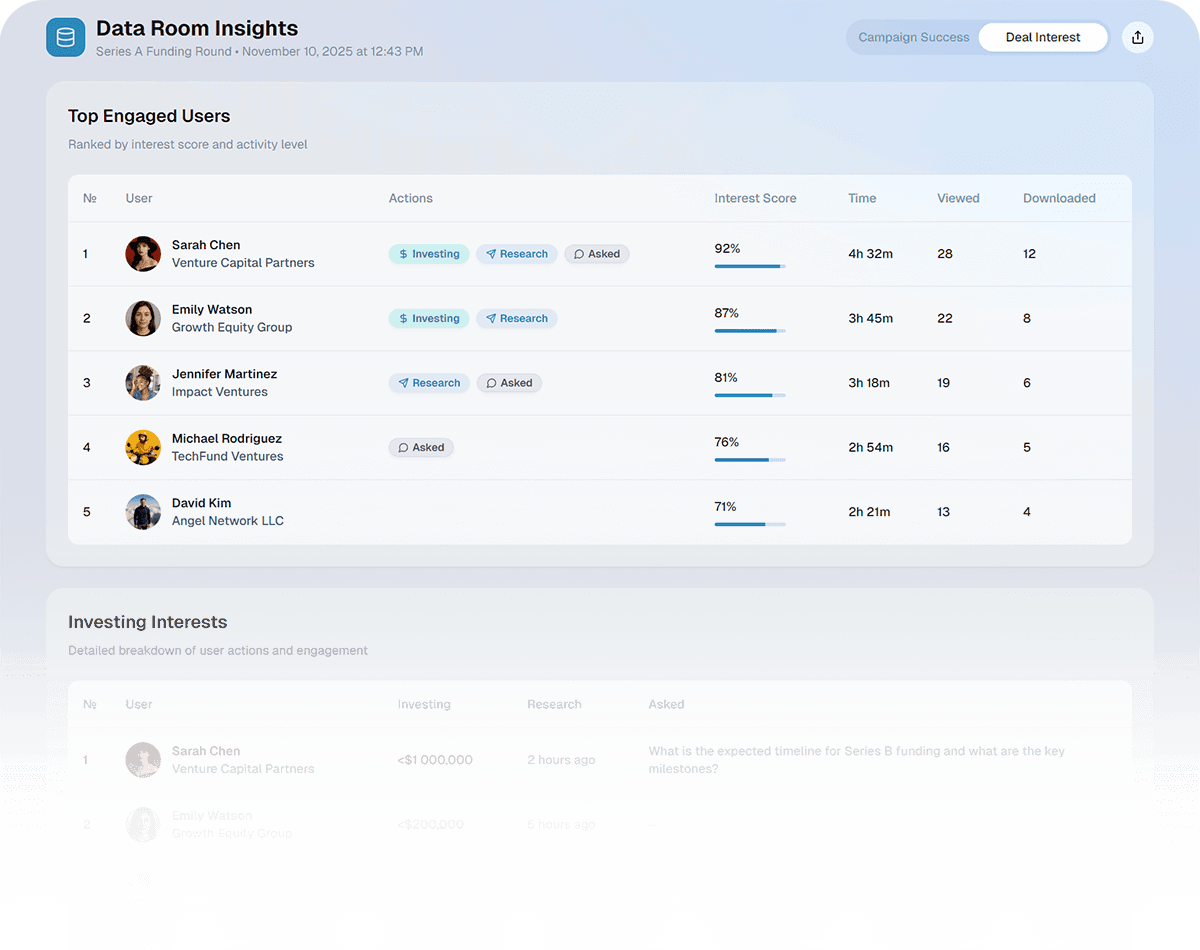Click the downloaded count 12

coord(1030,254)
